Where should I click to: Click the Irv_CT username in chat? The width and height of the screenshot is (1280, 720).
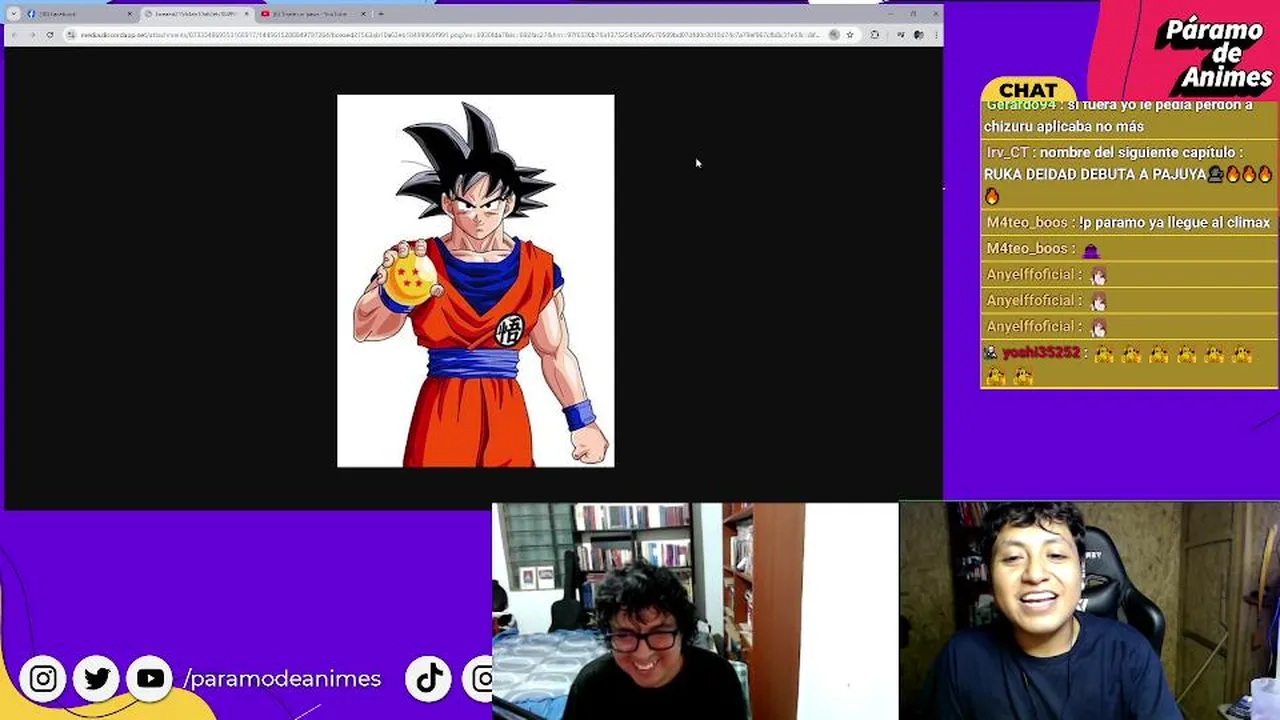click(1007, 152)
